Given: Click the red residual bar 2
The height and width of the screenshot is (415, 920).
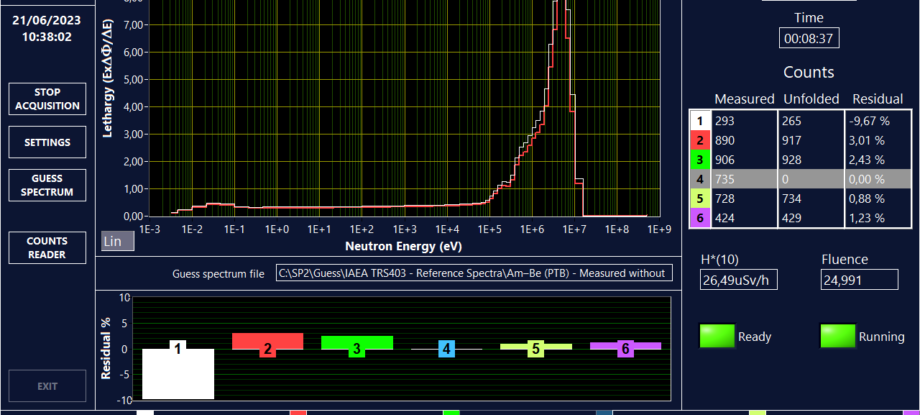Looking at the screenshot, I should [x=268, y=341].
